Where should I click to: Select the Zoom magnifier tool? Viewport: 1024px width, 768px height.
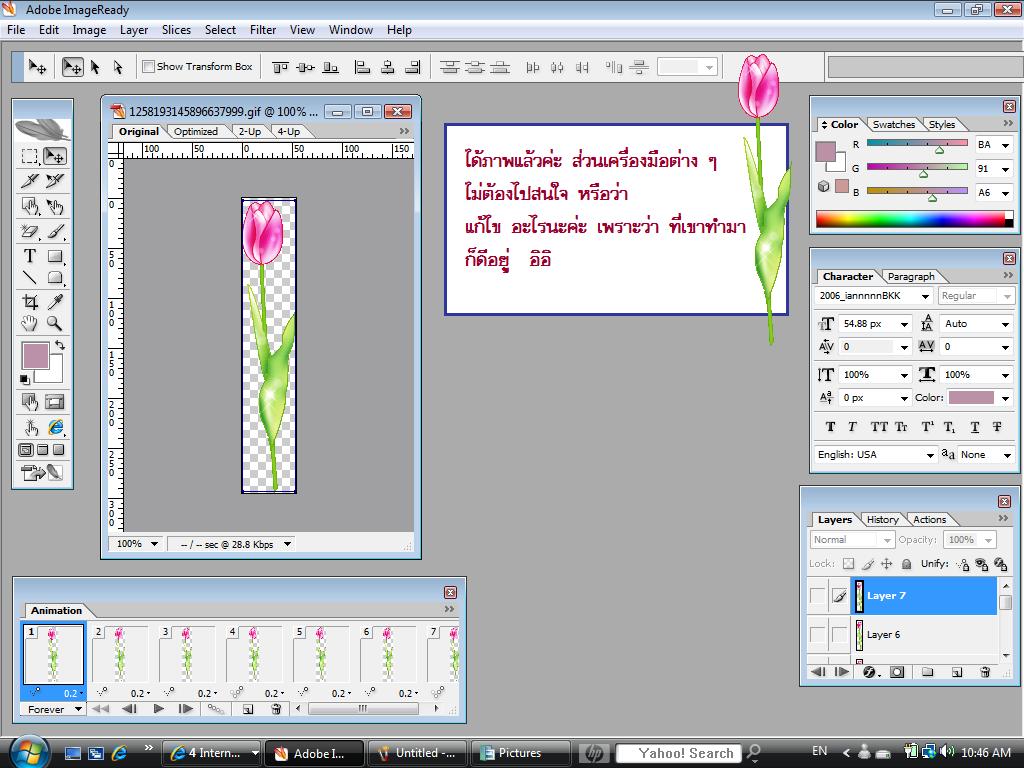[x=55, y=323]
